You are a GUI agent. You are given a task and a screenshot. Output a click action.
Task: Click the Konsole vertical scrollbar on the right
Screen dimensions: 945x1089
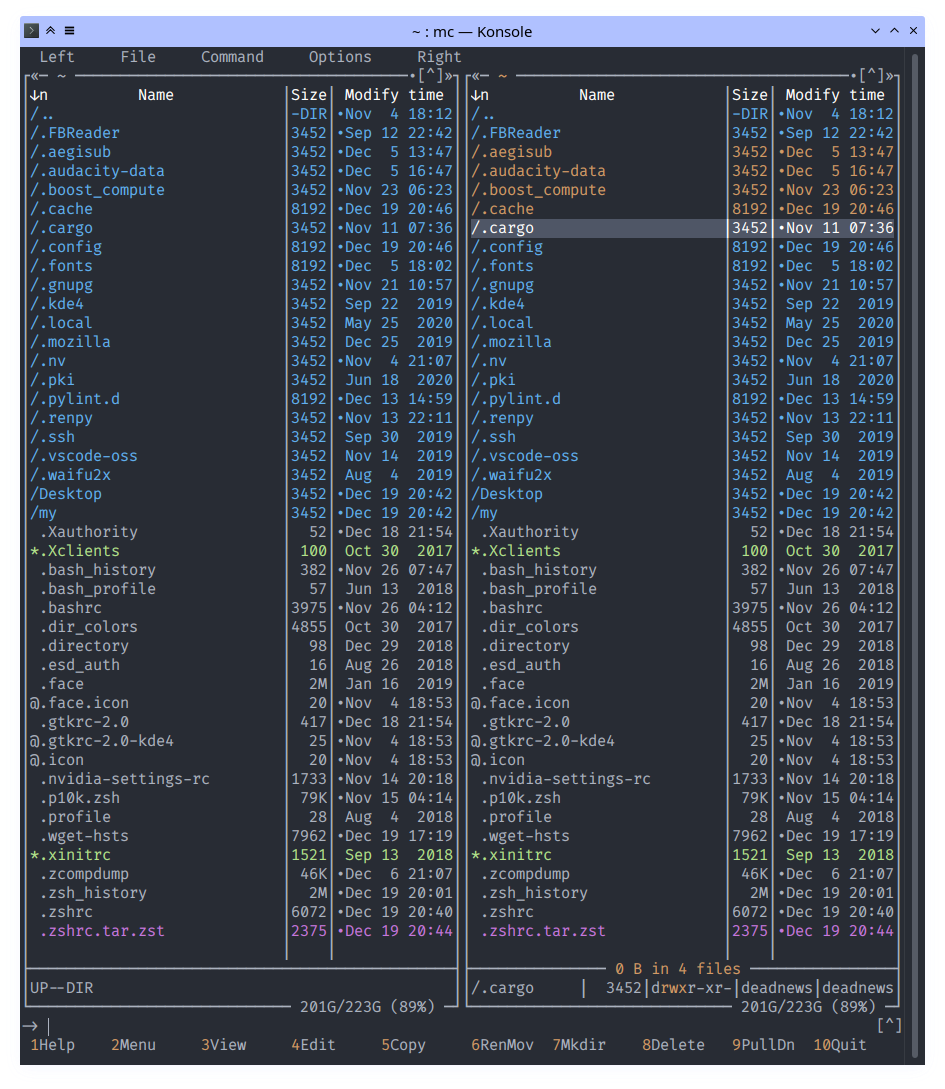tap(915, 500)
